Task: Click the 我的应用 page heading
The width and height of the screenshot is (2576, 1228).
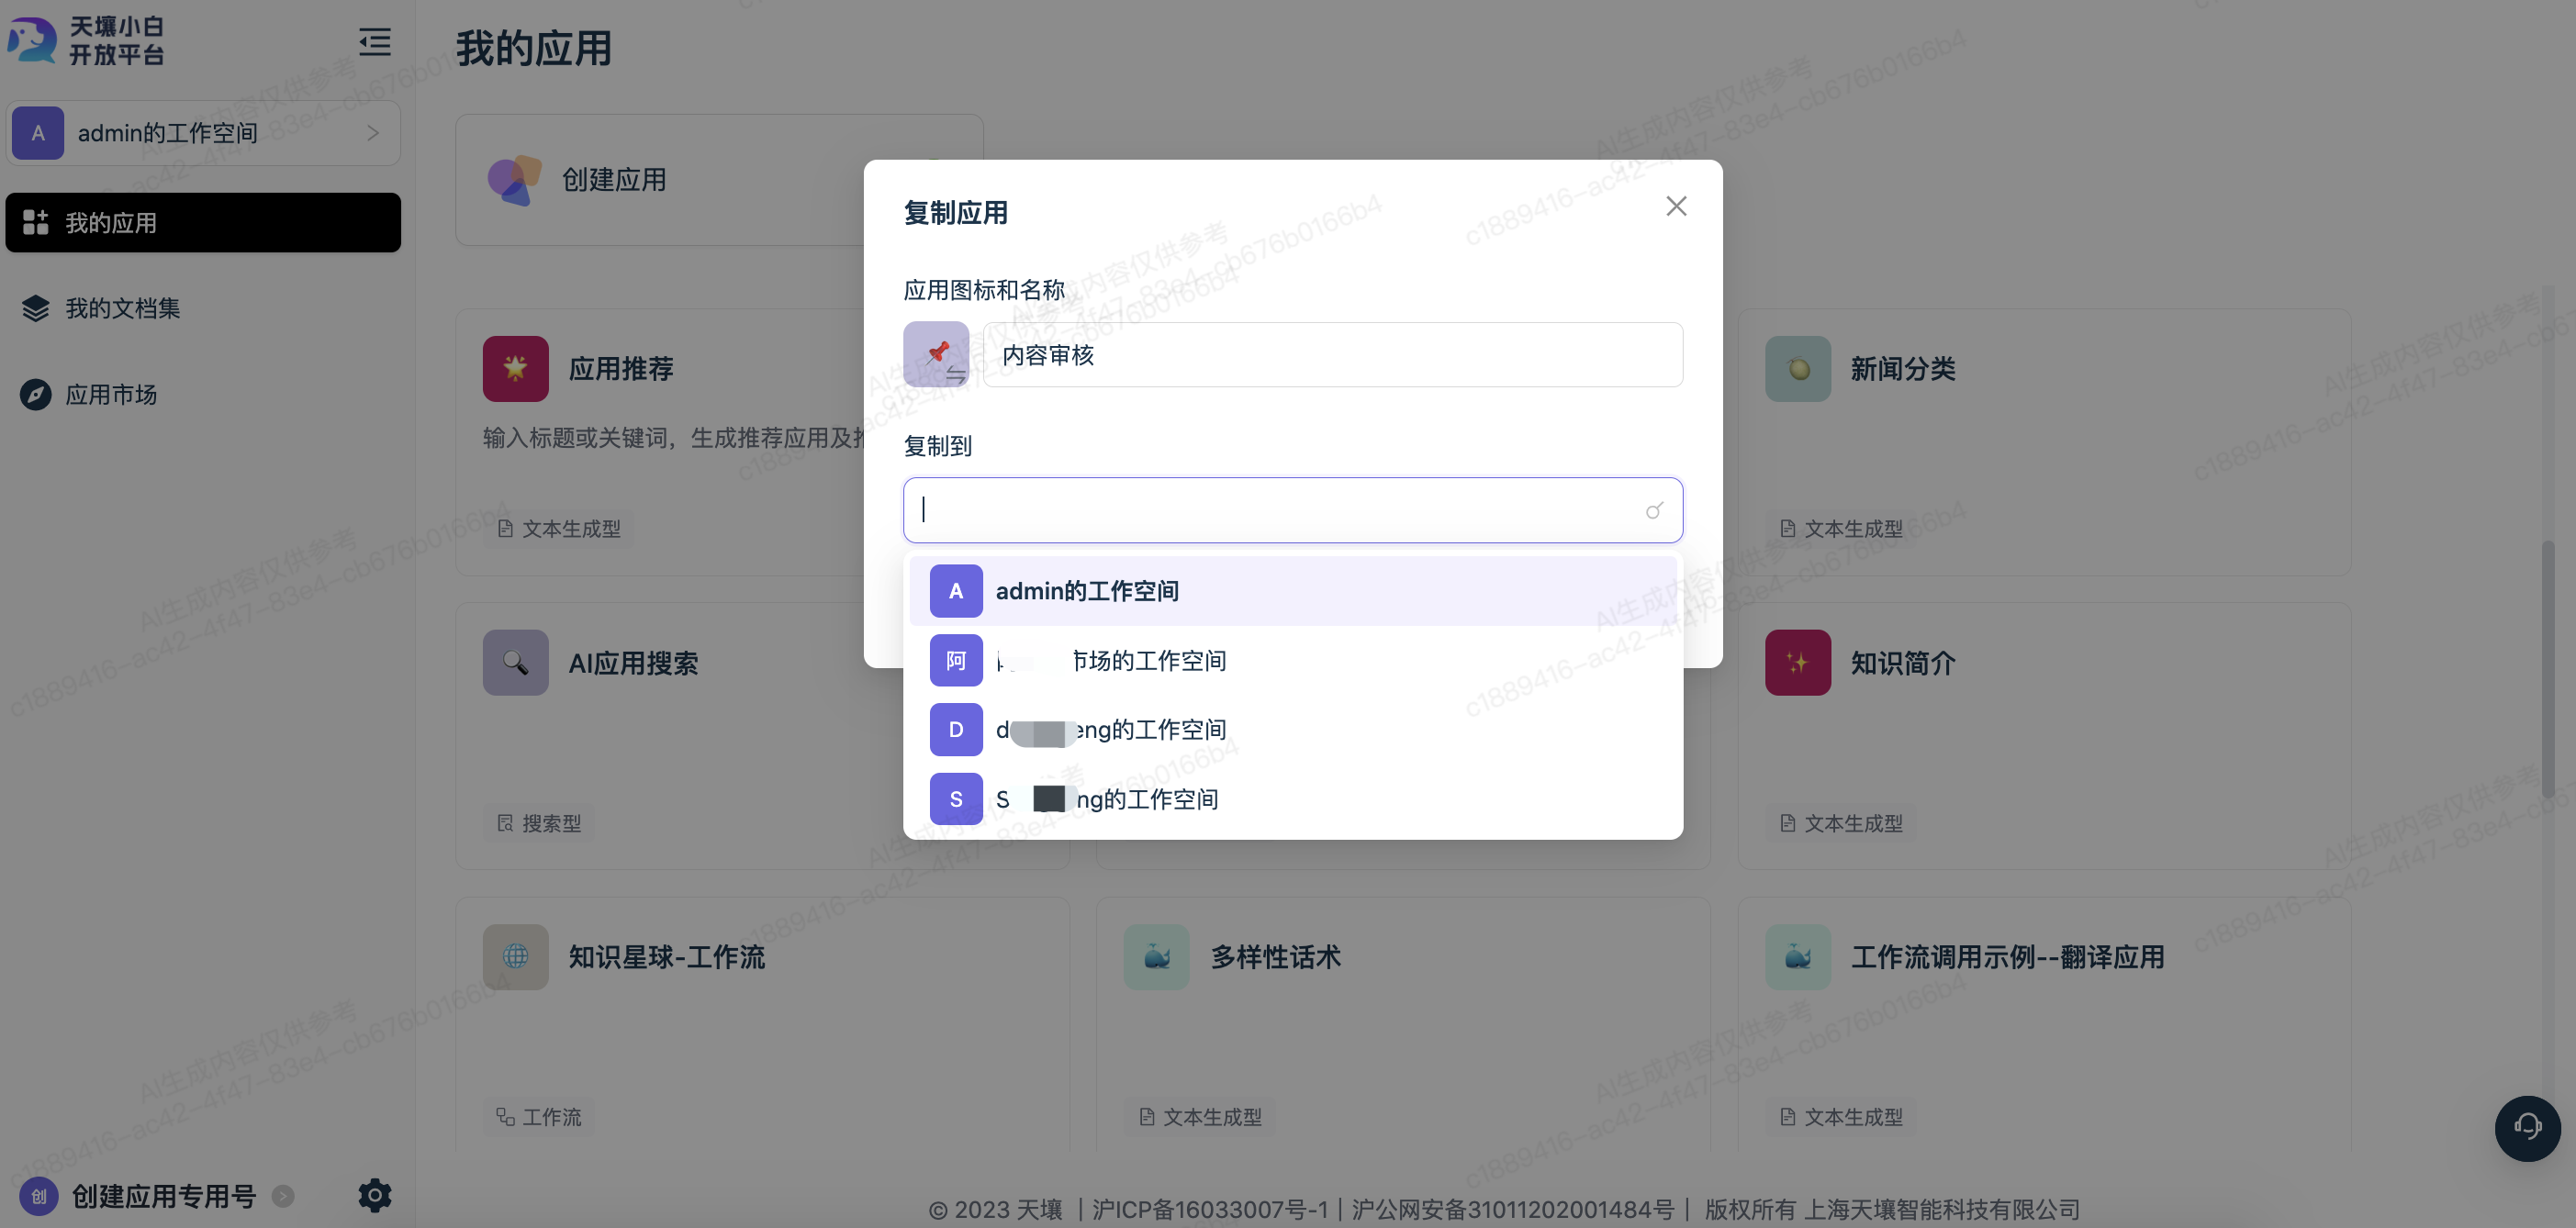Action: [x=533, y=48]
